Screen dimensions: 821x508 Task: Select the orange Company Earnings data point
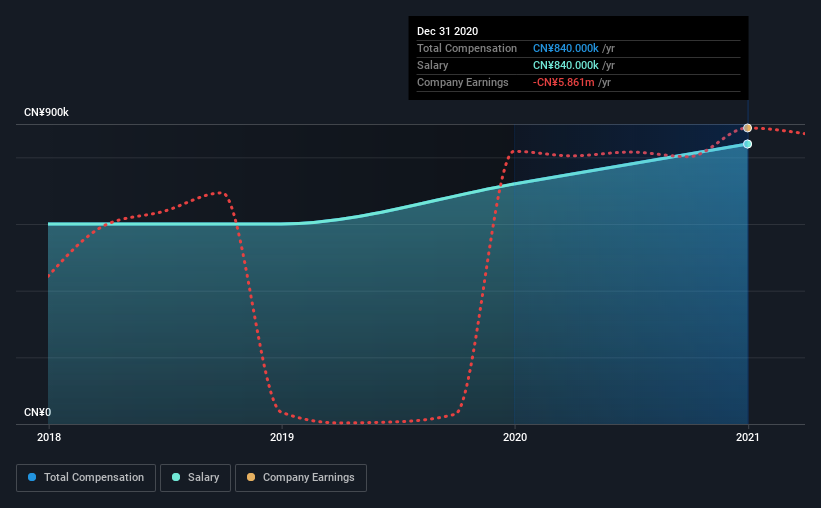pos(748,128)
